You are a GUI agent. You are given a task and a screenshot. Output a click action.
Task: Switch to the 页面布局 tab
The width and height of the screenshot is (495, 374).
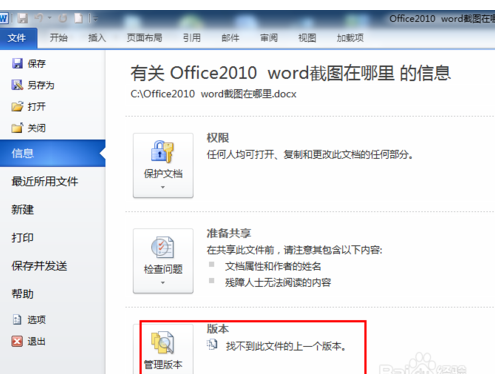(144, 38)
